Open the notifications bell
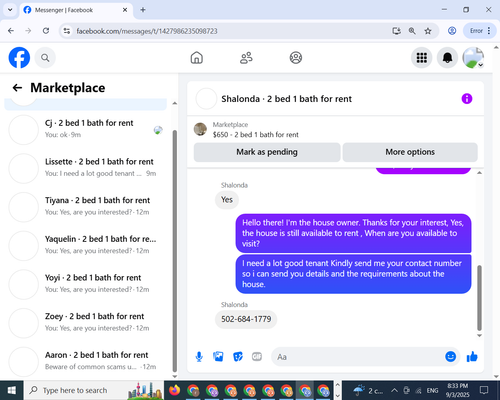Viewport: 500px width, 400px height. (447, 58)
